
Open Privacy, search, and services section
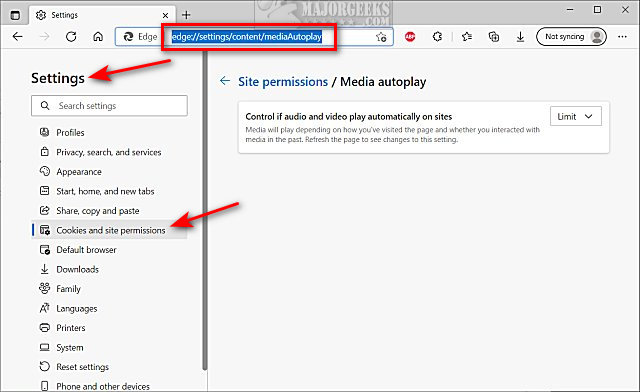109,152
